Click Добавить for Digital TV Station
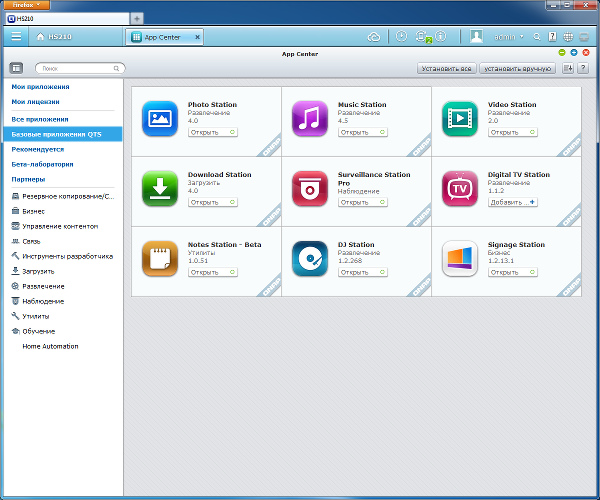The width and height of the screenshot is (600, 500). tap(513, 202)
